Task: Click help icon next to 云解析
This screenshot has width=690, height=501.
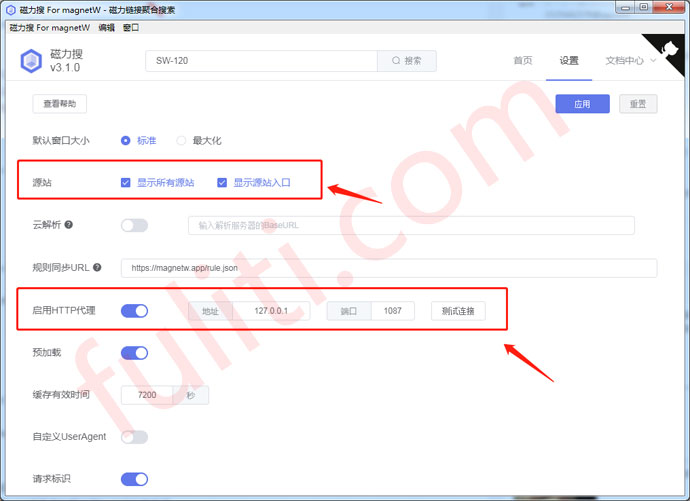Action: point(69,225)
